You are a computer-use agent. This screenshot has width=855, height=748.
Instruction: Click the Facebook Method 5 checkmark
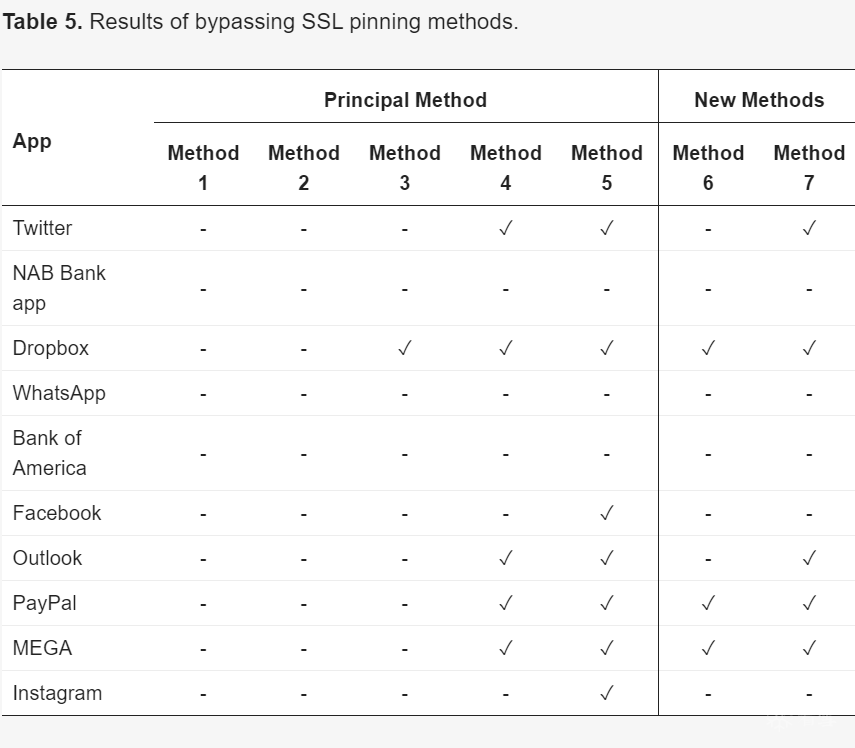click(606, 513)
